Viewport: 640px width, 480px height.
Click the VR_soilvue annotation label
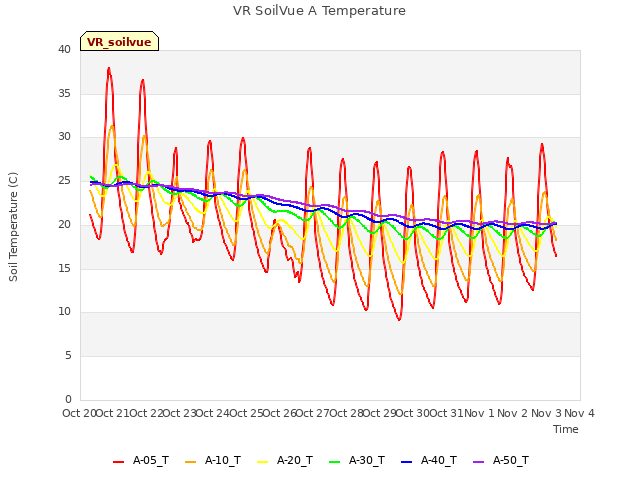tap(119, 42)
